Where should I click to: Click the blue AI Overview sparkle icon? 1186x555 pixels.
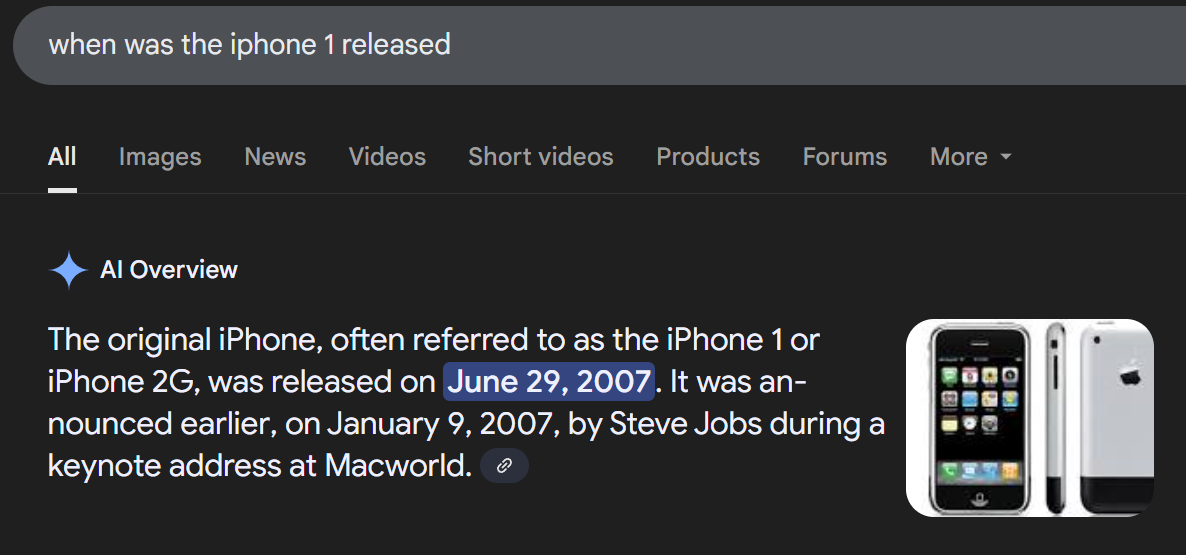(x=69, y=270)
